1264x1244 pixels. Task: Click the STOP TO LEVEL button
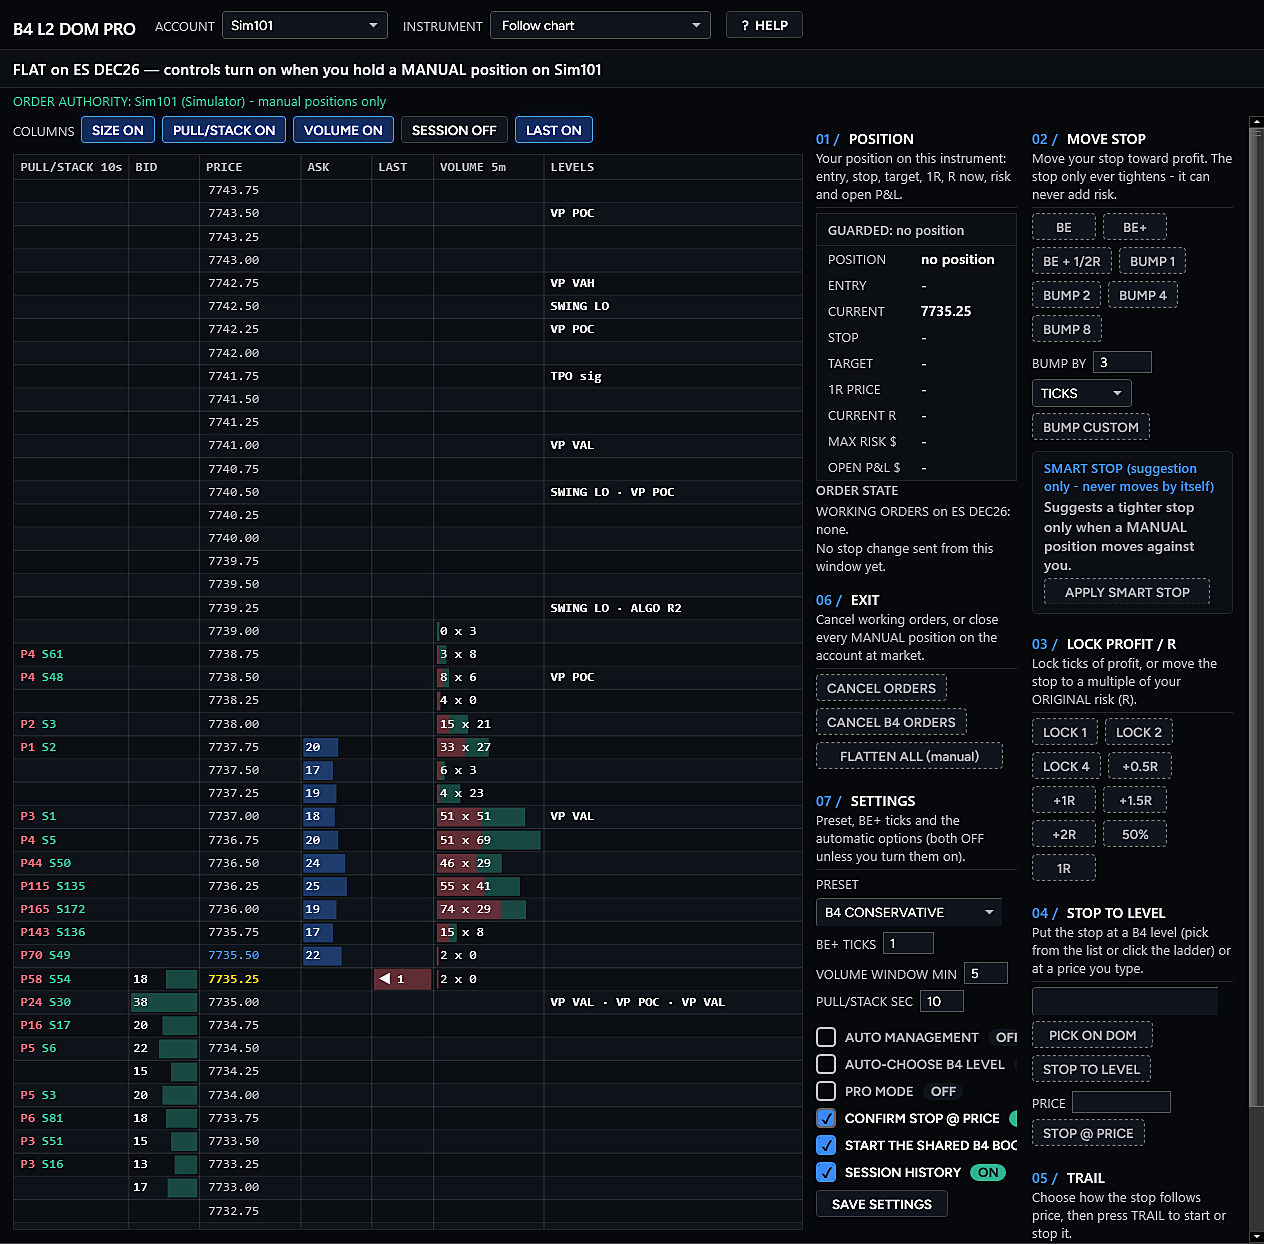coord(1092,1069)
